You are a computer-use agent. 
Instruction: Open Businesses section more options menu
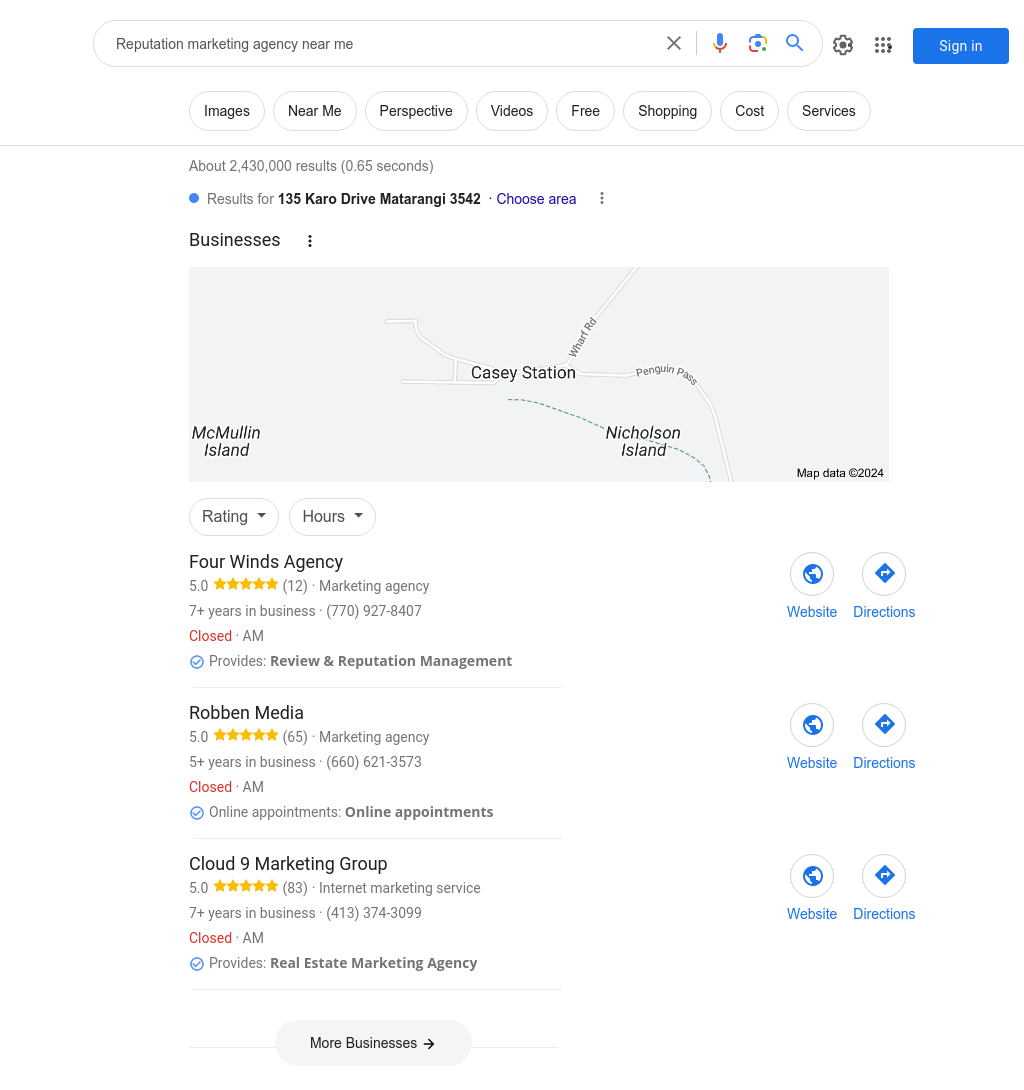(x=310, y=241)
